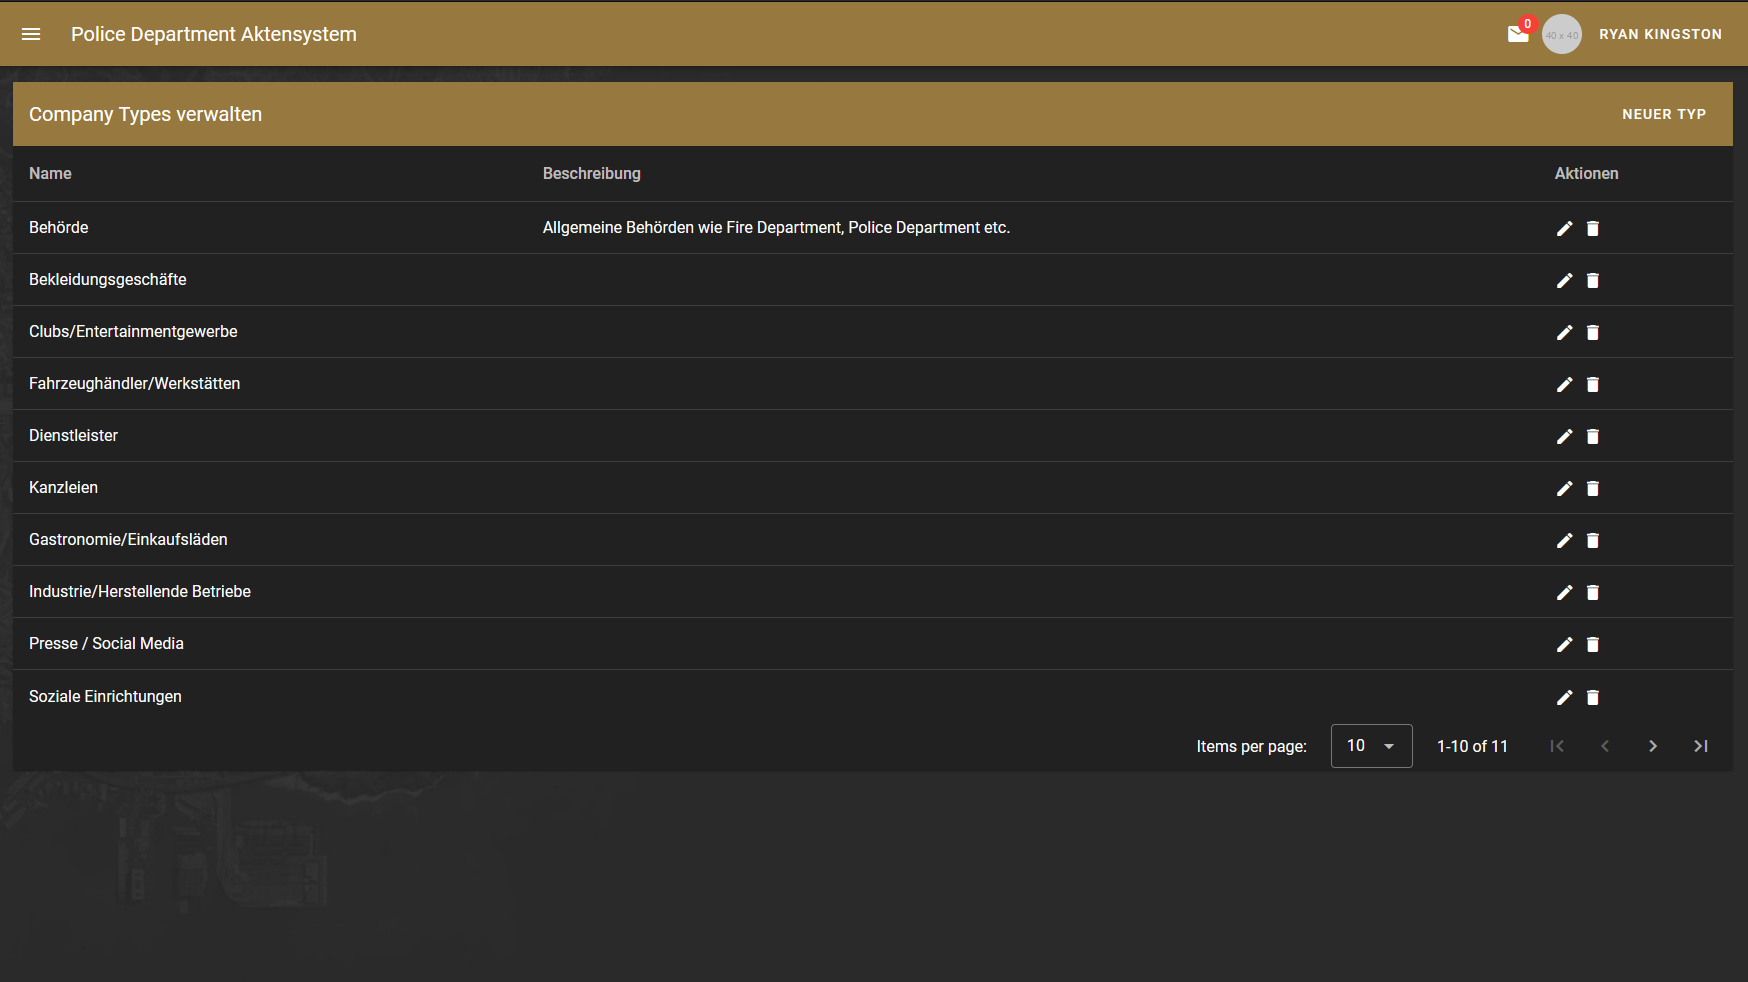Go to the first page
The width and height of the screenshot is (1748, 982).
[x=1557, y=746]
